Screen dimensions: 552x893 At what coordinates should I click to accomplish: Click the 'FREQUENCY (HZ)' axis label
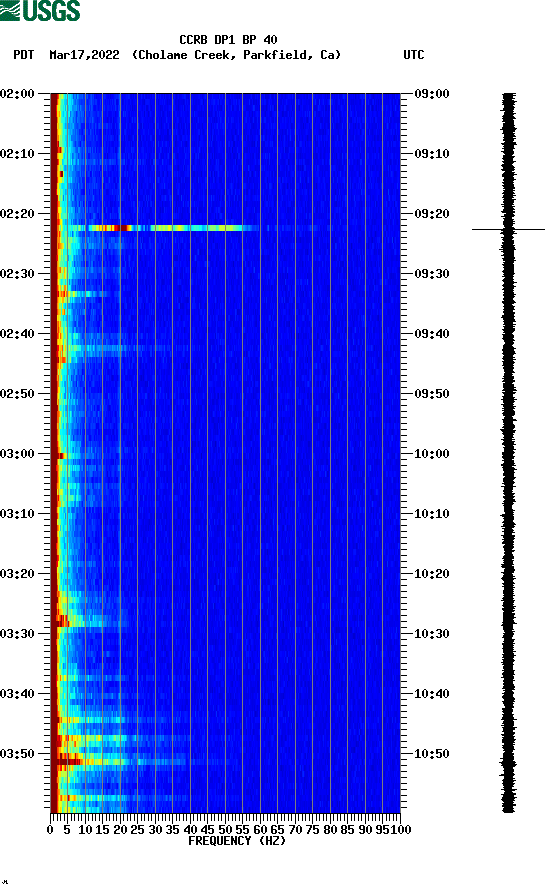237,841
